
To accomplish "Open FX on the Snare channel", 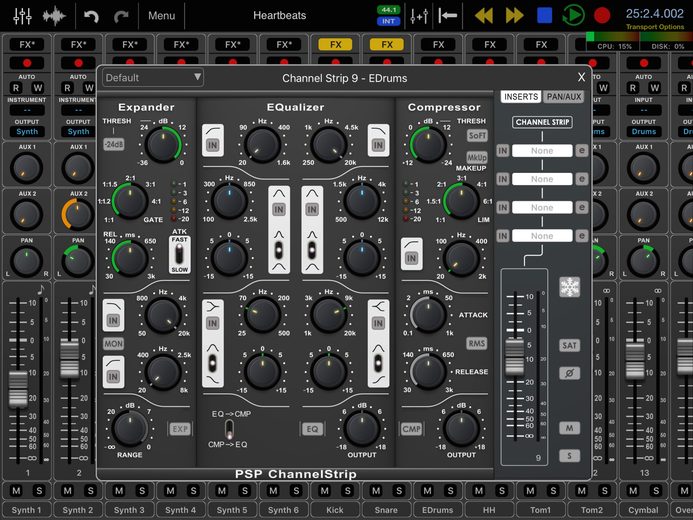I will pos(387,45).
